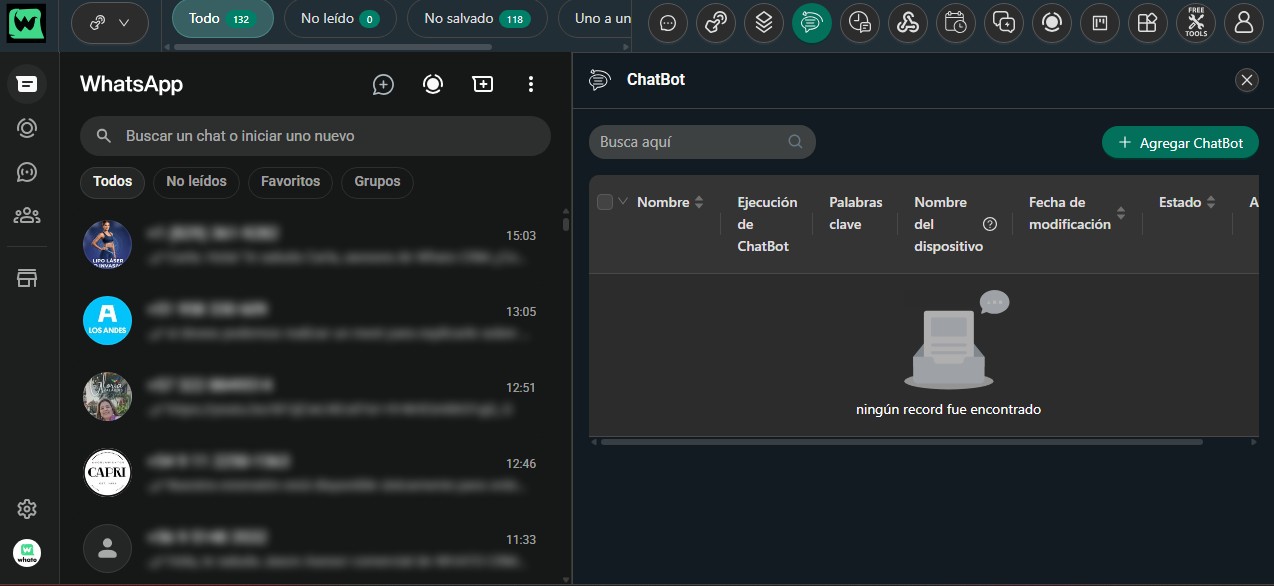This screenshot has width=1274, height=586.
Task: Click the whato profile avatar
Action: pos(27,552)
